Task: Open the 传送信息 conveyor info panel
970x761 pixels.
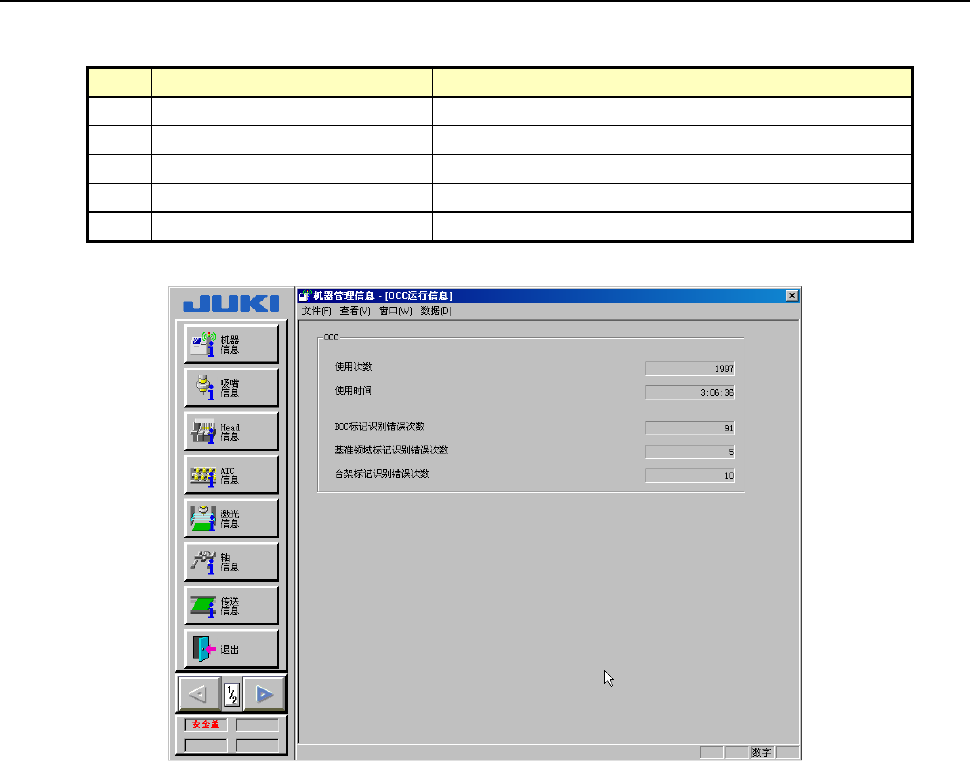Action: coord(231,606)
